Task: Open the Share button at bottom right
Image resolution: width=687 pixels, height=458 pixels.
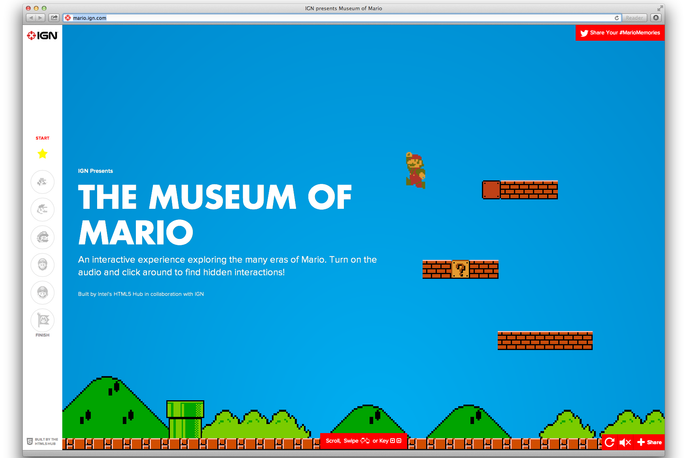Action: coord(649,442)
